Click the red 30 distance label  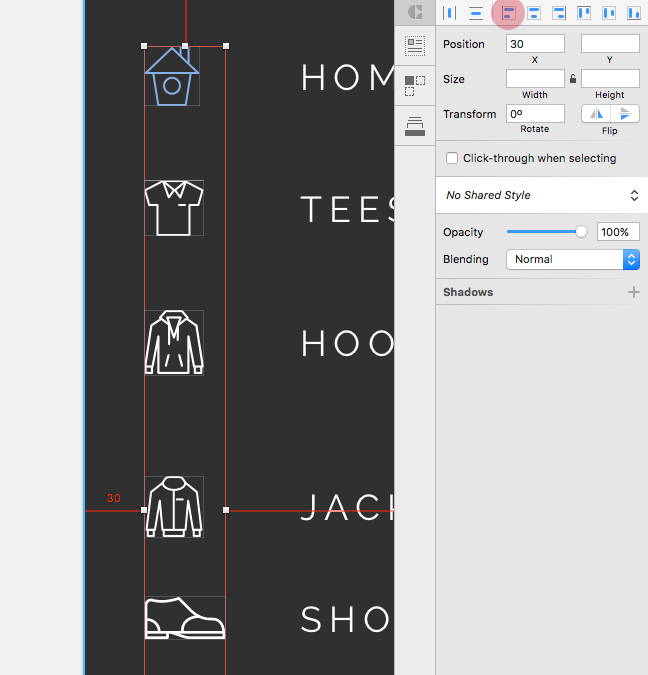click(114, 498)
